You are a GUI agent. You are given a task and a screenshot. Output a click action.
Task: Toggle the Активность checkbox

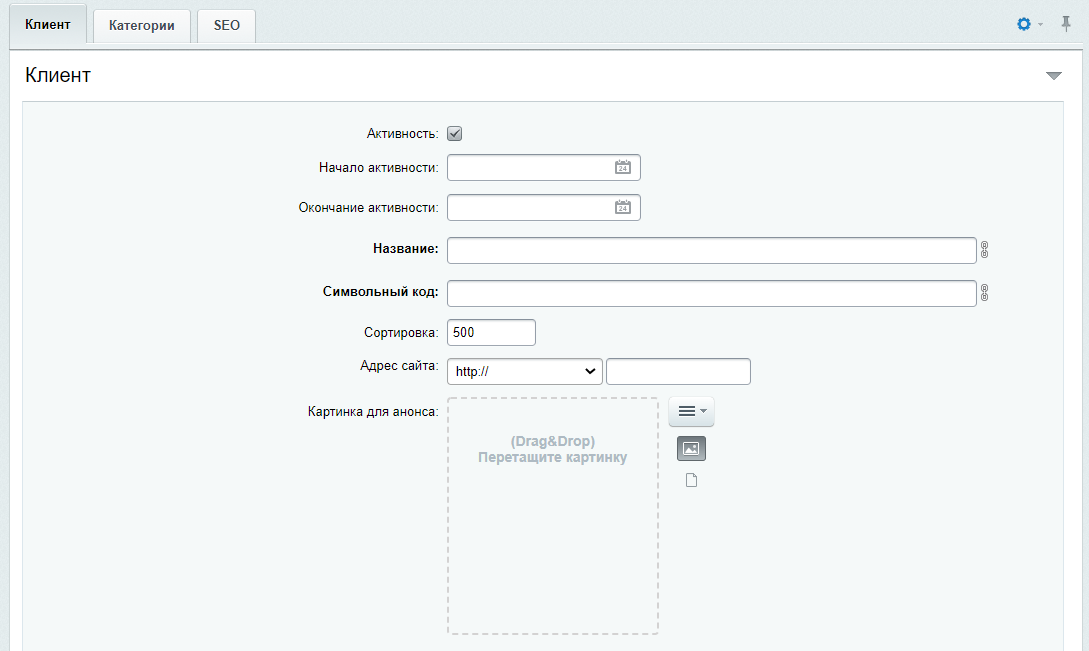point(454,133)
